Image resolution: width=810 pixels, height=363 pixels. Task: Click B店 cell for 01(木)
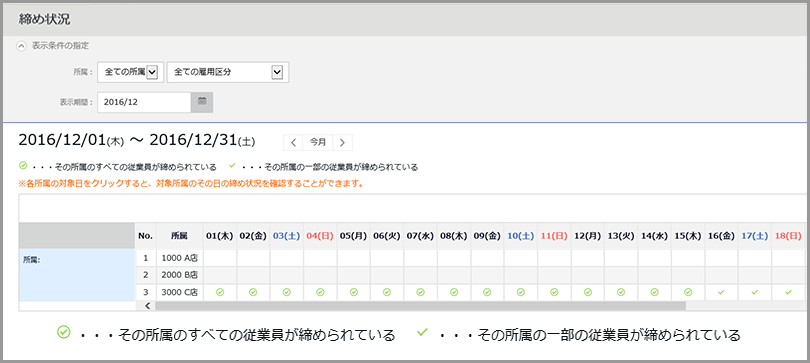[220, 275]
